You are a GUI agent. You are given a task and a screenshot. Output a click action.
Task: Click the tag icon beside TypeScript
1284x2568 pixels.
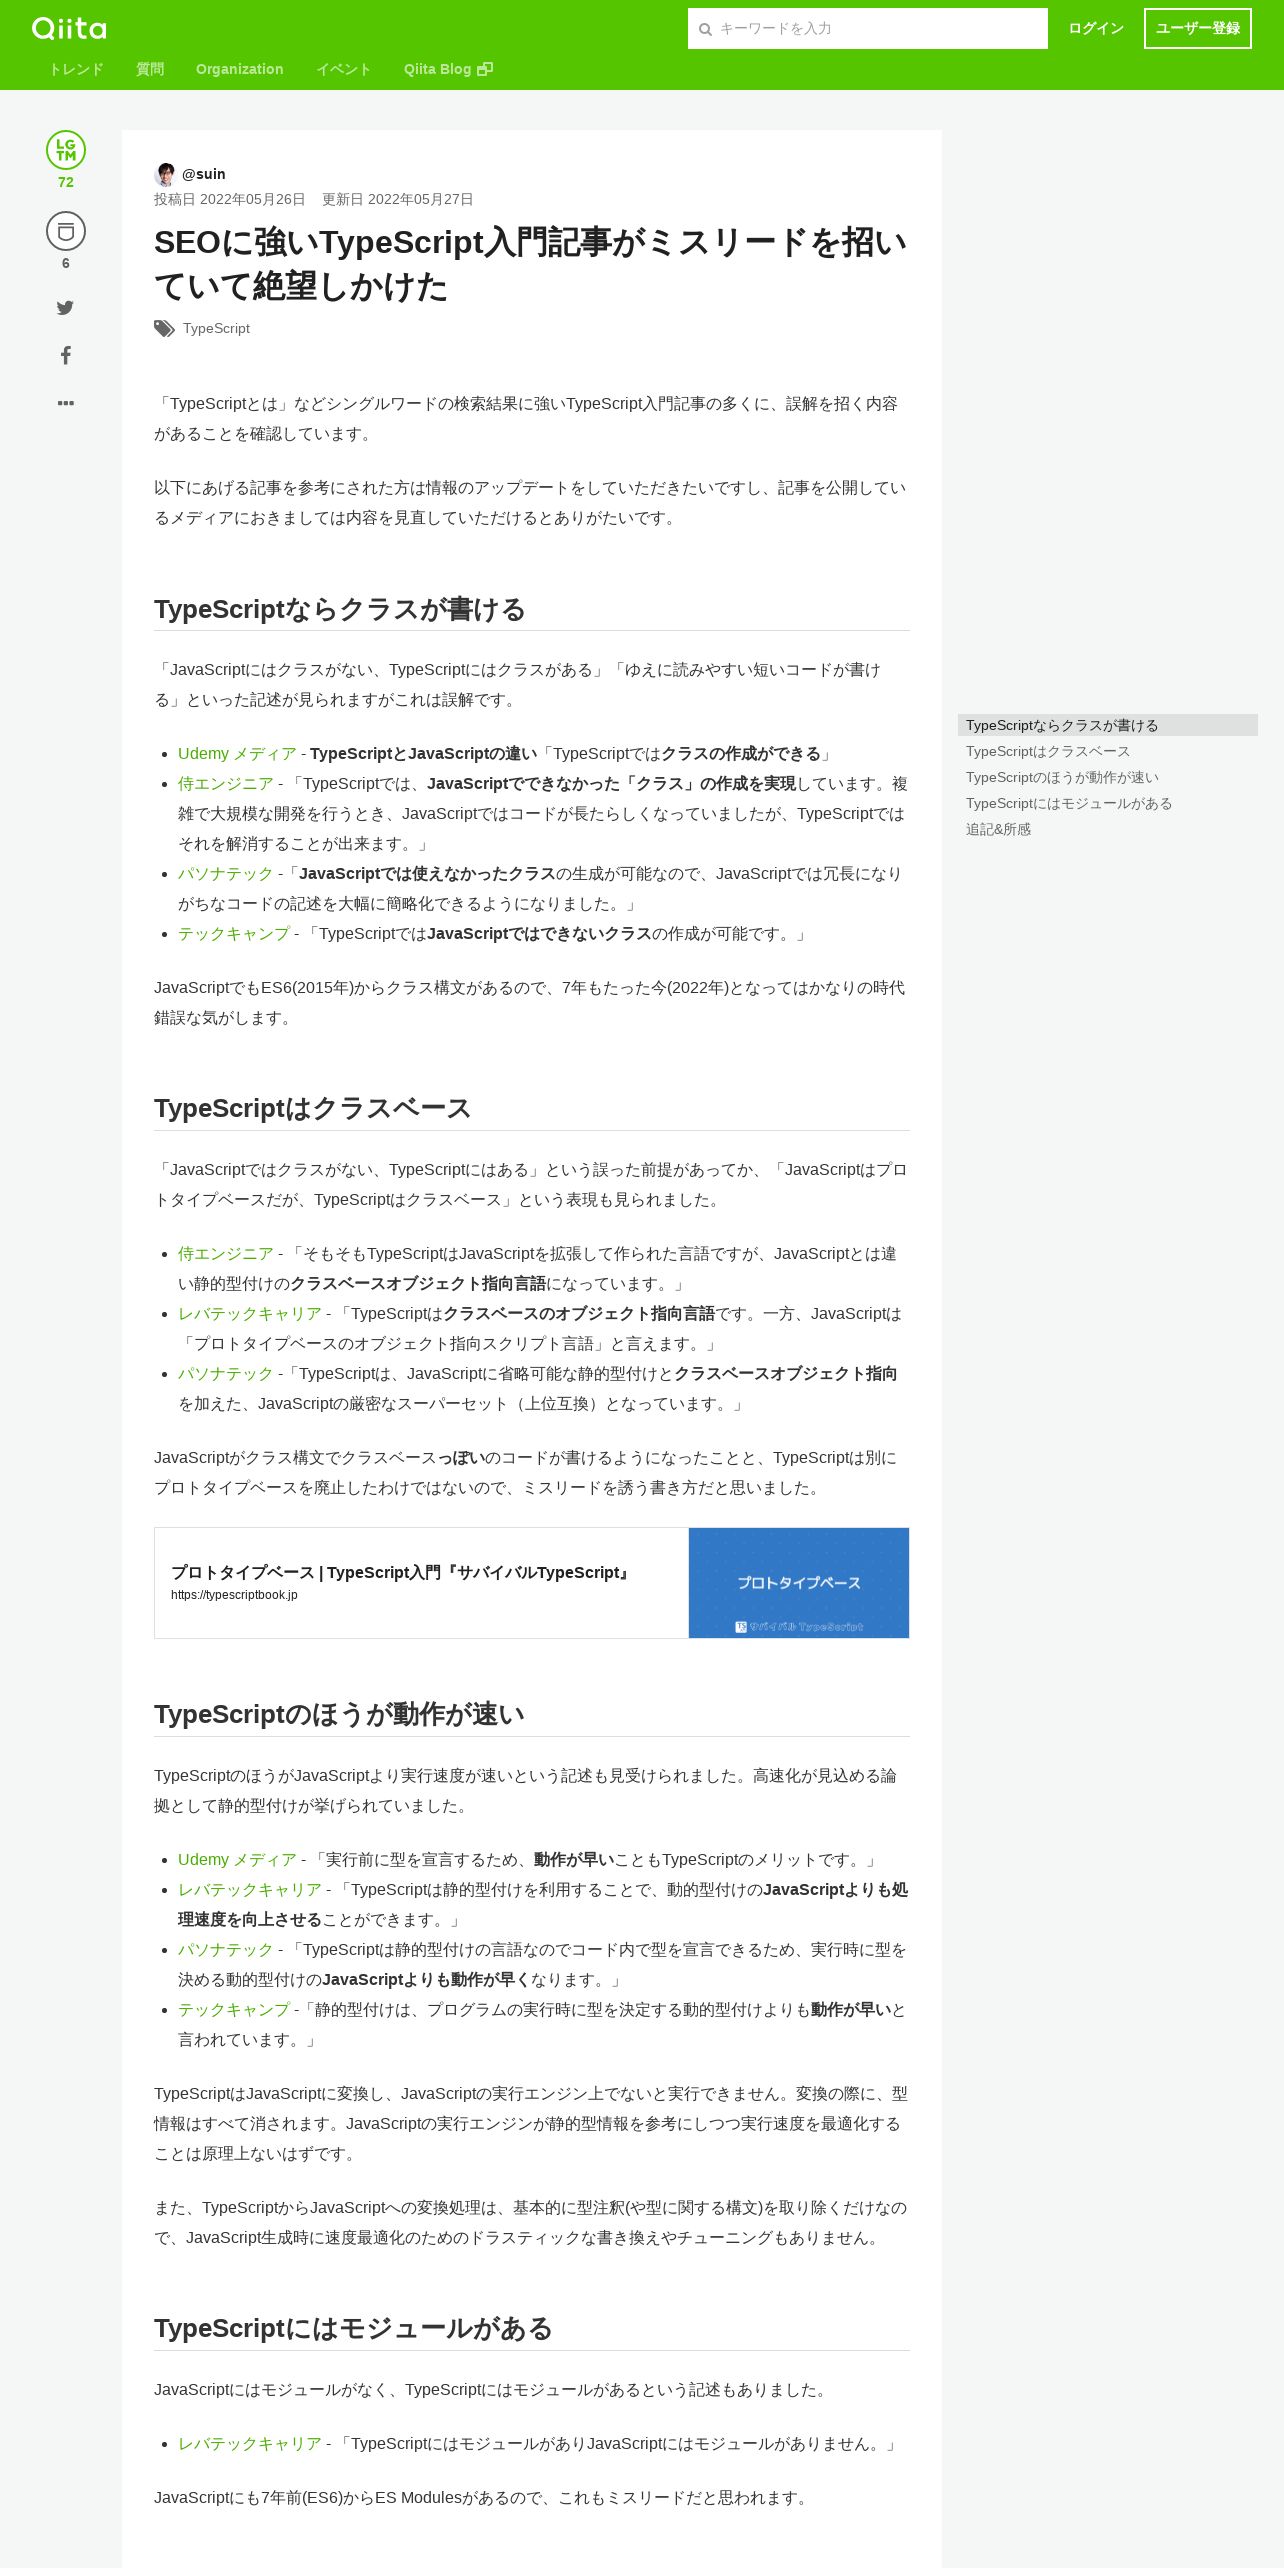click(x=164, y=329)
